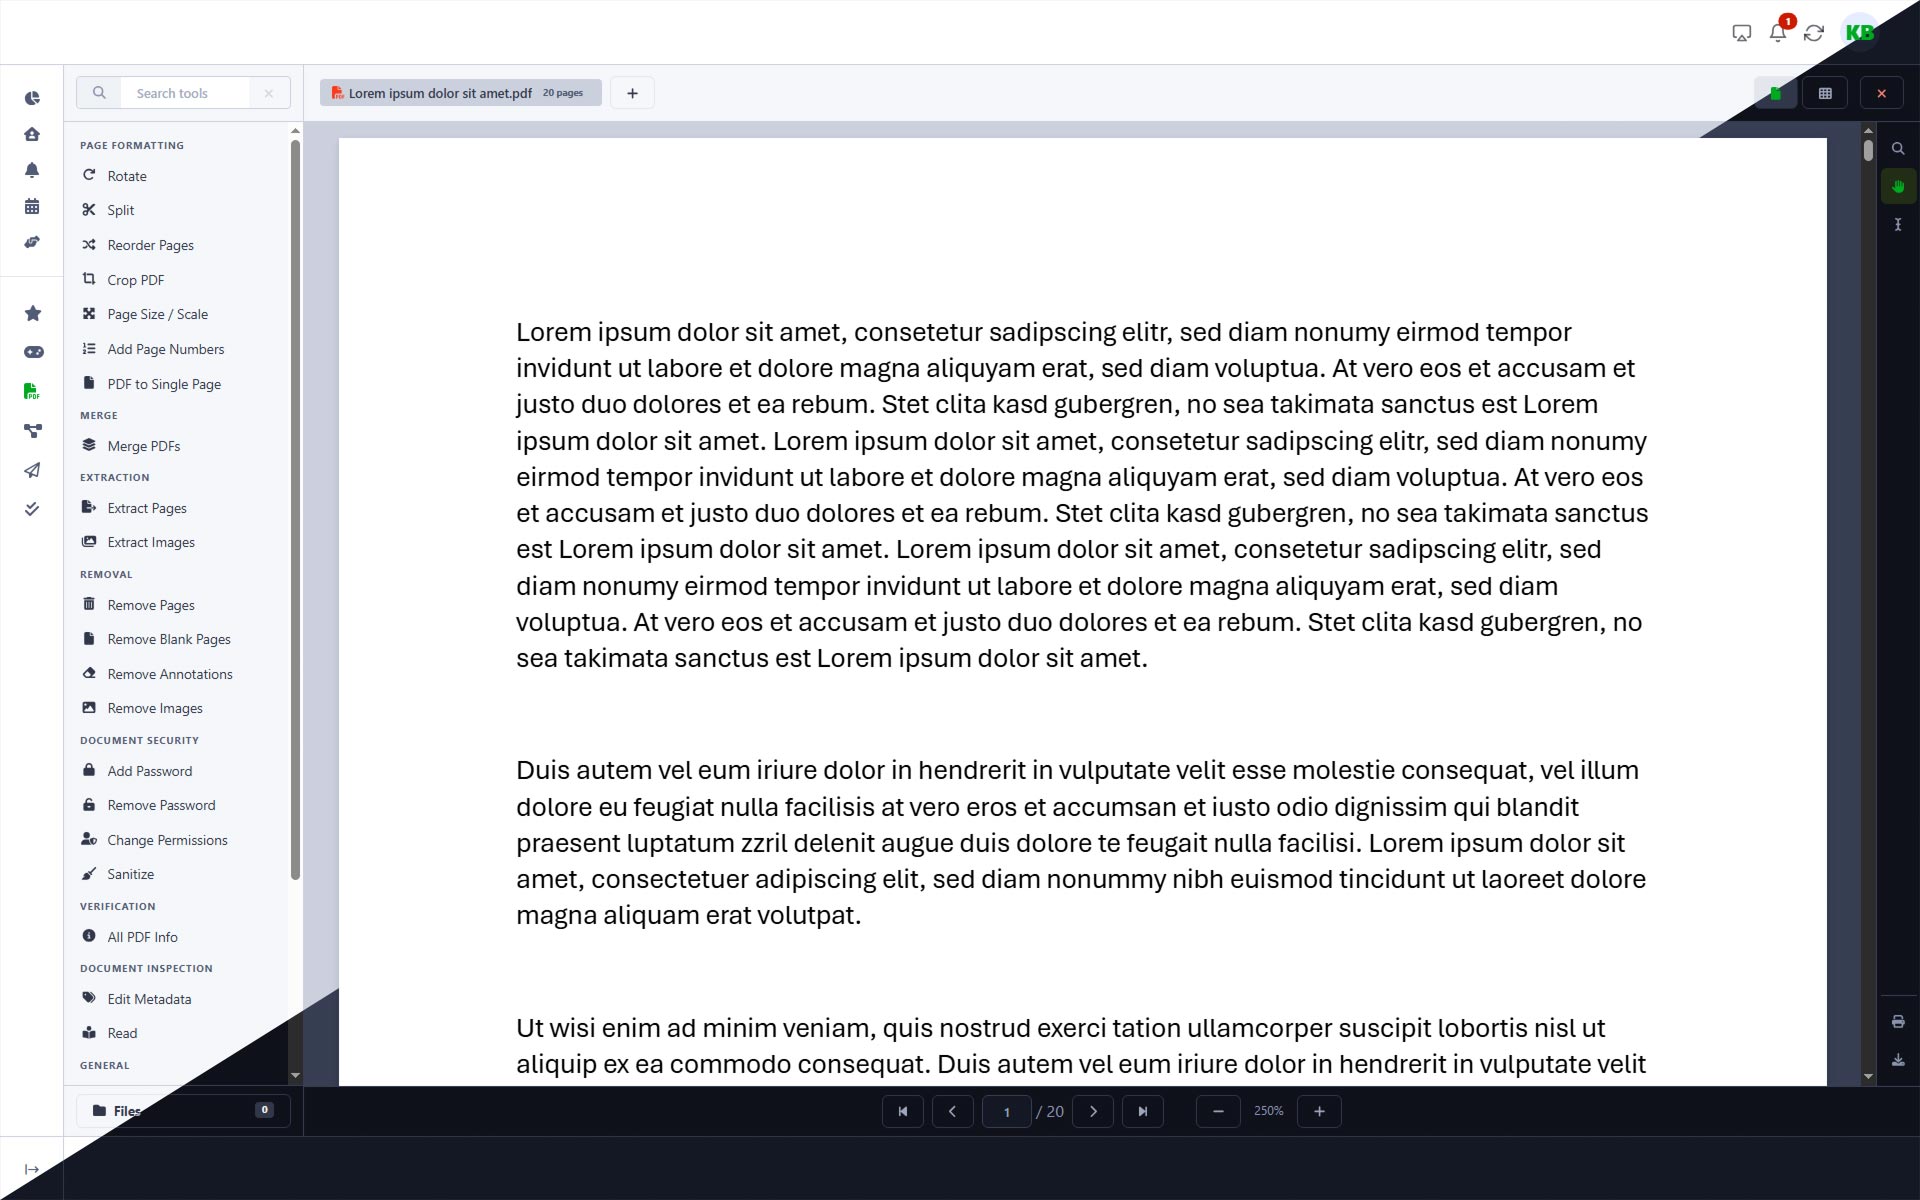Open a new tab with the plus button

coord(632,92)
